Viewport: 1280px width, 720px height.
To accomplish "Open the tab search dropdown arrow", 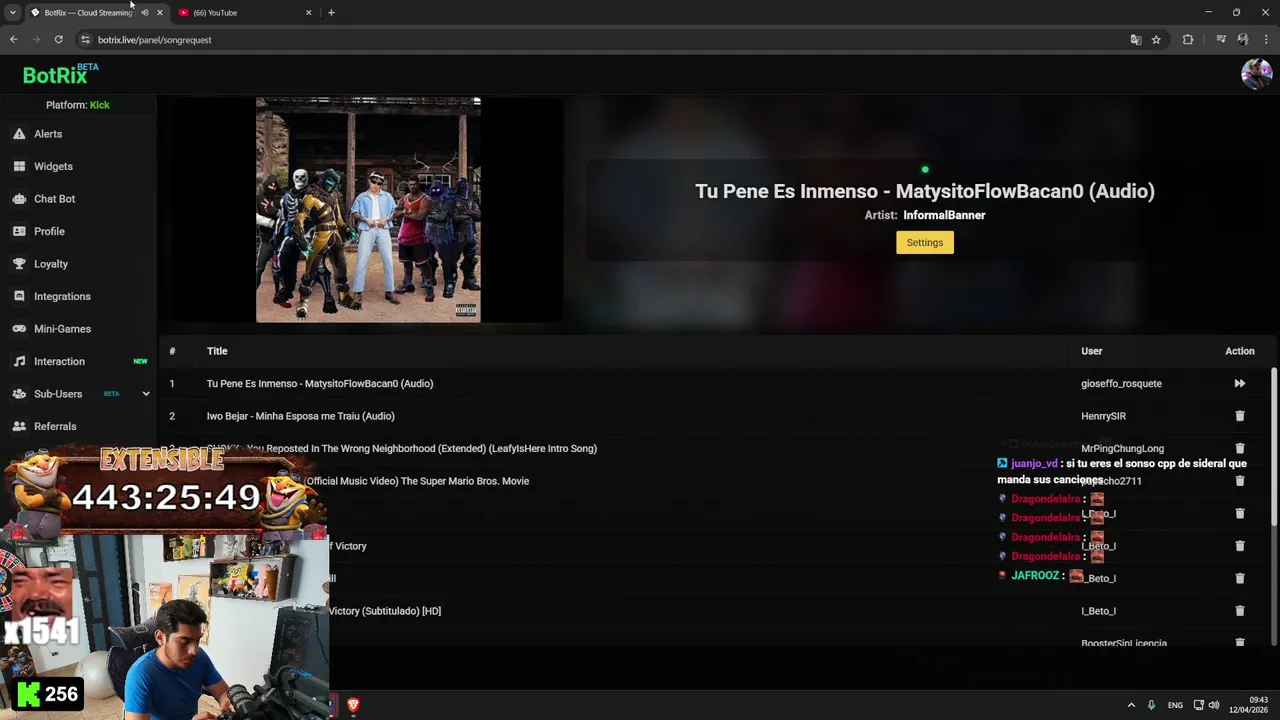I will coord(12,13).
